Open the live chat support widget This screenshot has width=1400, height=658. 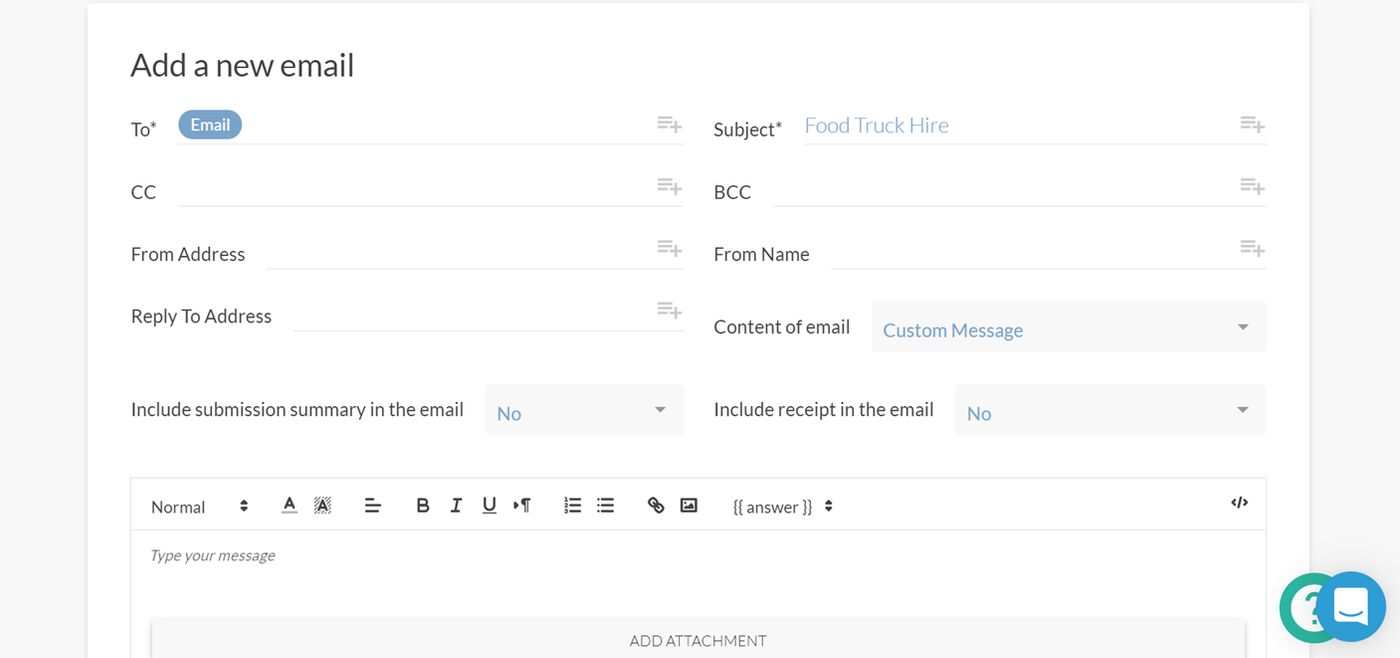click(x=1350, y=607)
